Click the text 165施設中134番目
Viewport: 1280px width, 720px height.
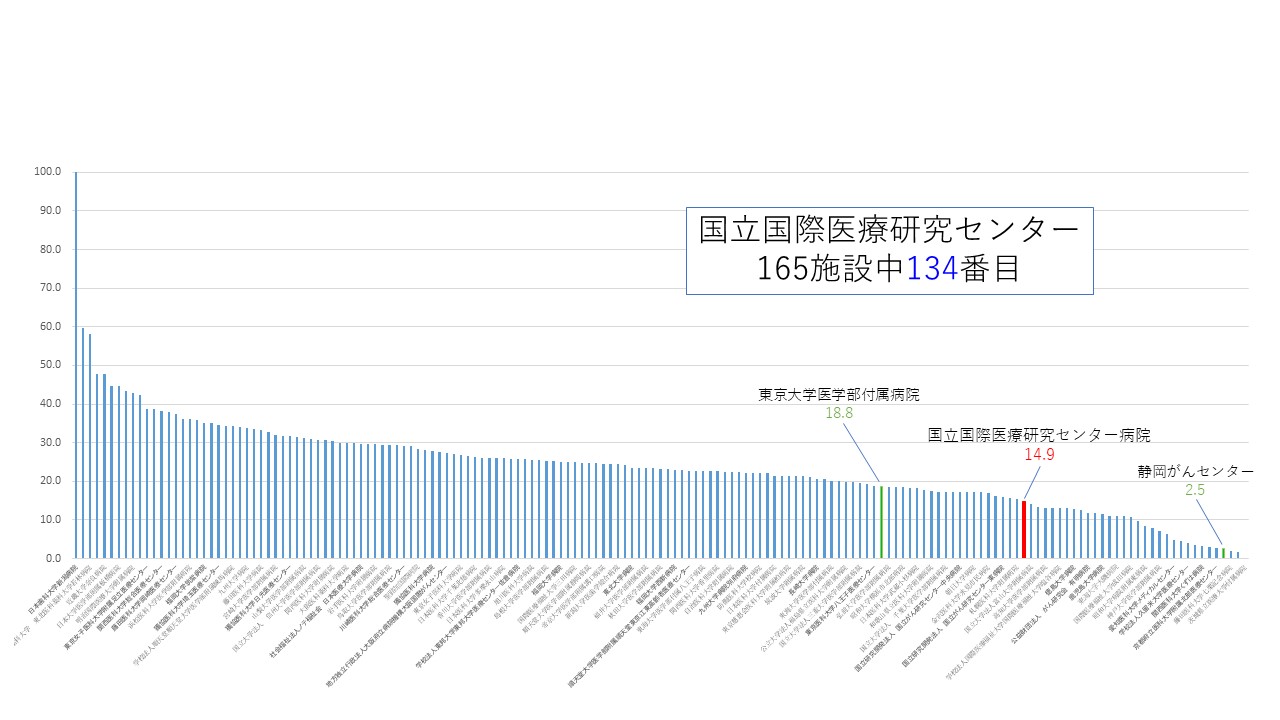tap(889, 270)
